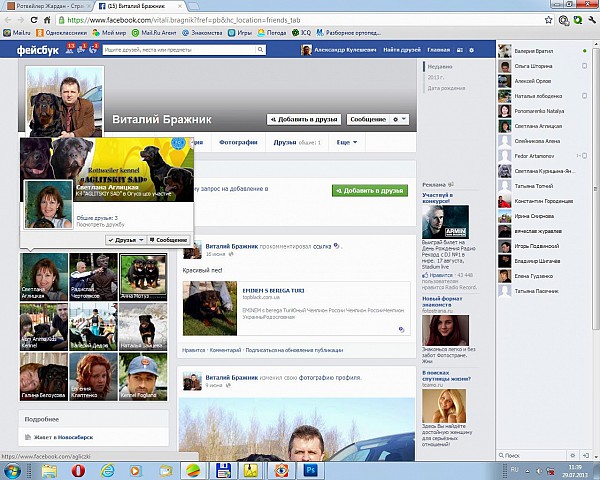Select the Виталий Бражник browser tab
The width and height of the screenshot is (600, 480).
pyautogui.click(x=140, y=6)
